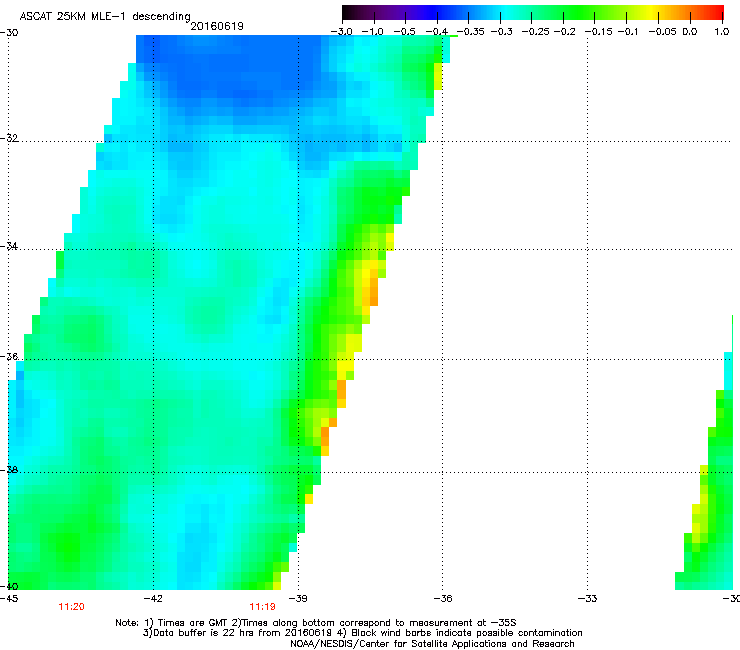Click the latitude axis label -30
The width and height of the screenshot is (740, 650).
(x=9, y=32)
